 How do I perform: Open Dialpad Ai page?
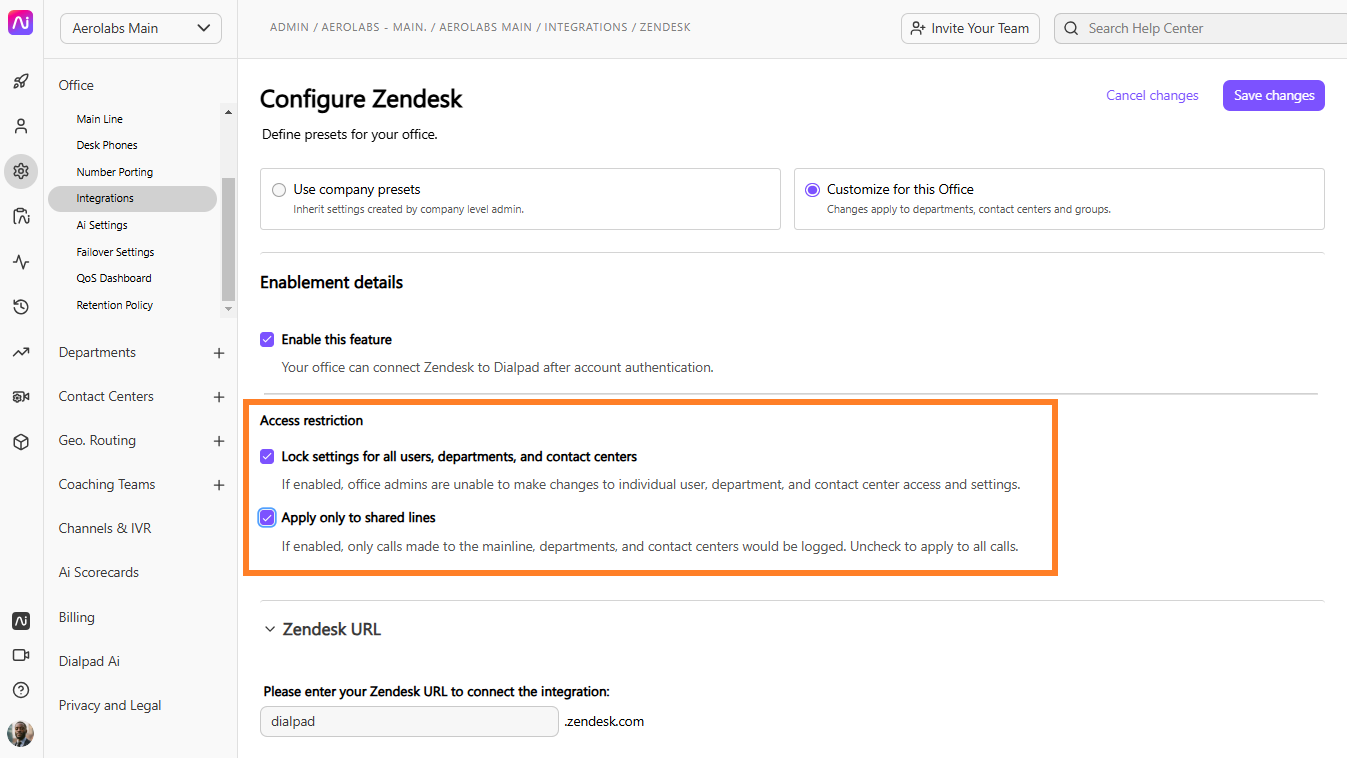pos(89,661)
